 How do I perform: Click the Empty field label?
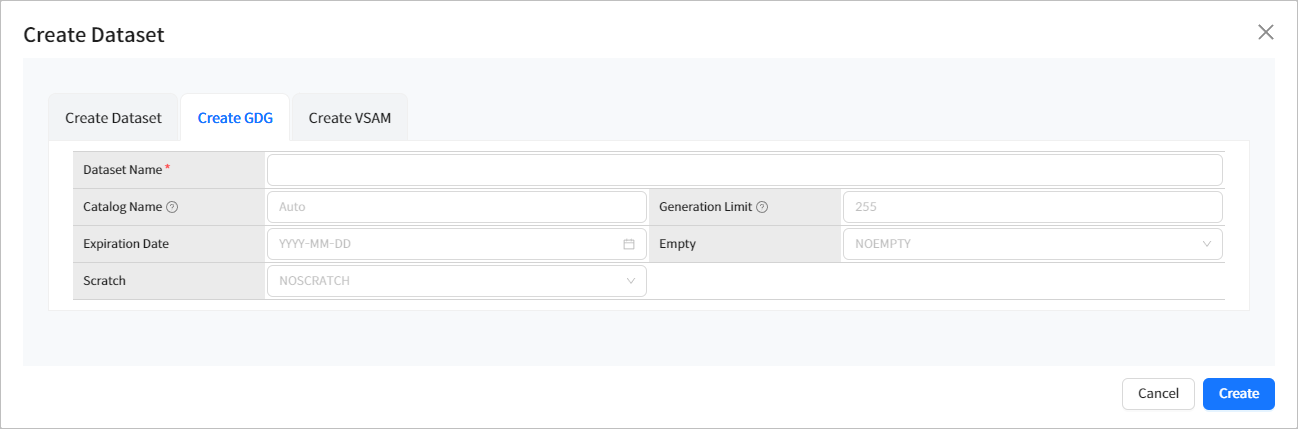tap(677, 244)
